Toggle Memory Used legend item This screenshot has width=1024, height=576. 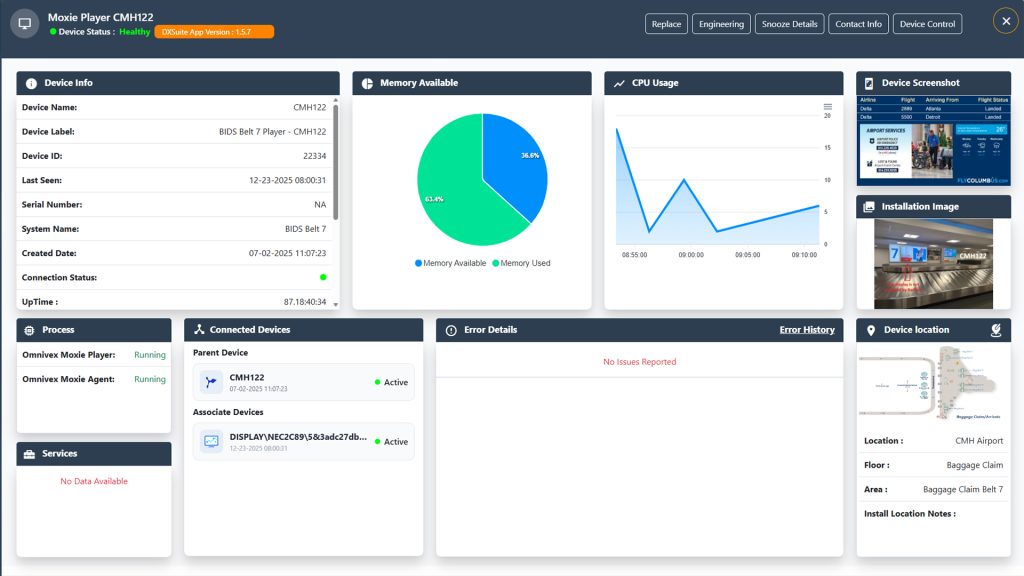tap(521, 263)
